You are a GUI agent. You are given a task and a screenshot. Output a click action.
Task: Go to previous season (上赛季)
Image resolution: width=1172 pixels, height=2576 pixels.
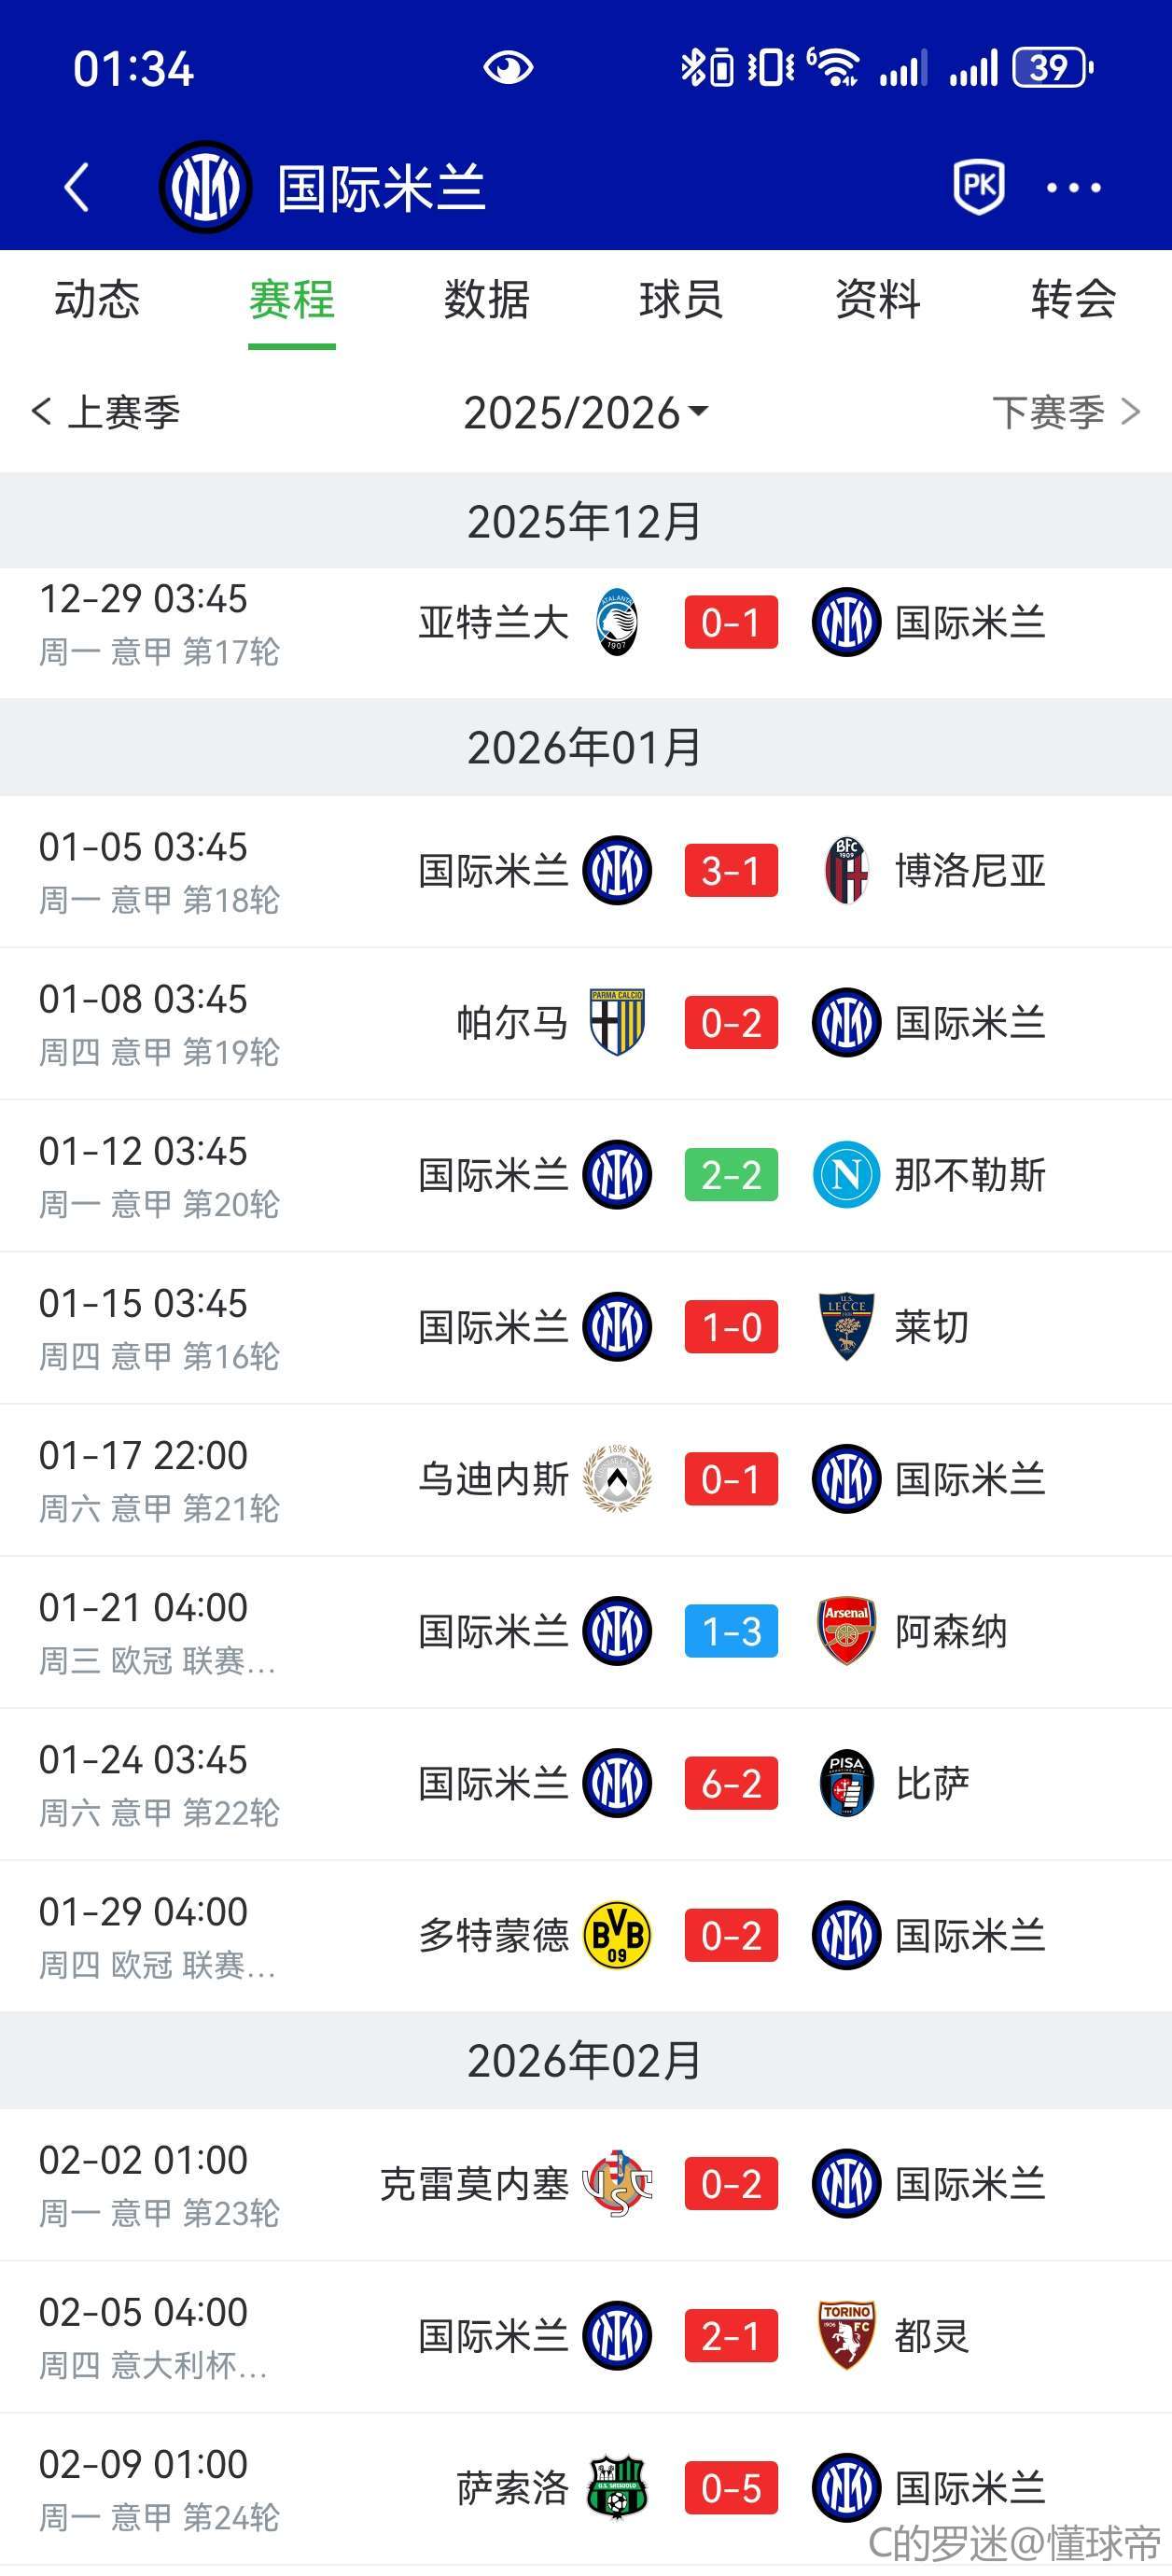[x=106, y=412]
